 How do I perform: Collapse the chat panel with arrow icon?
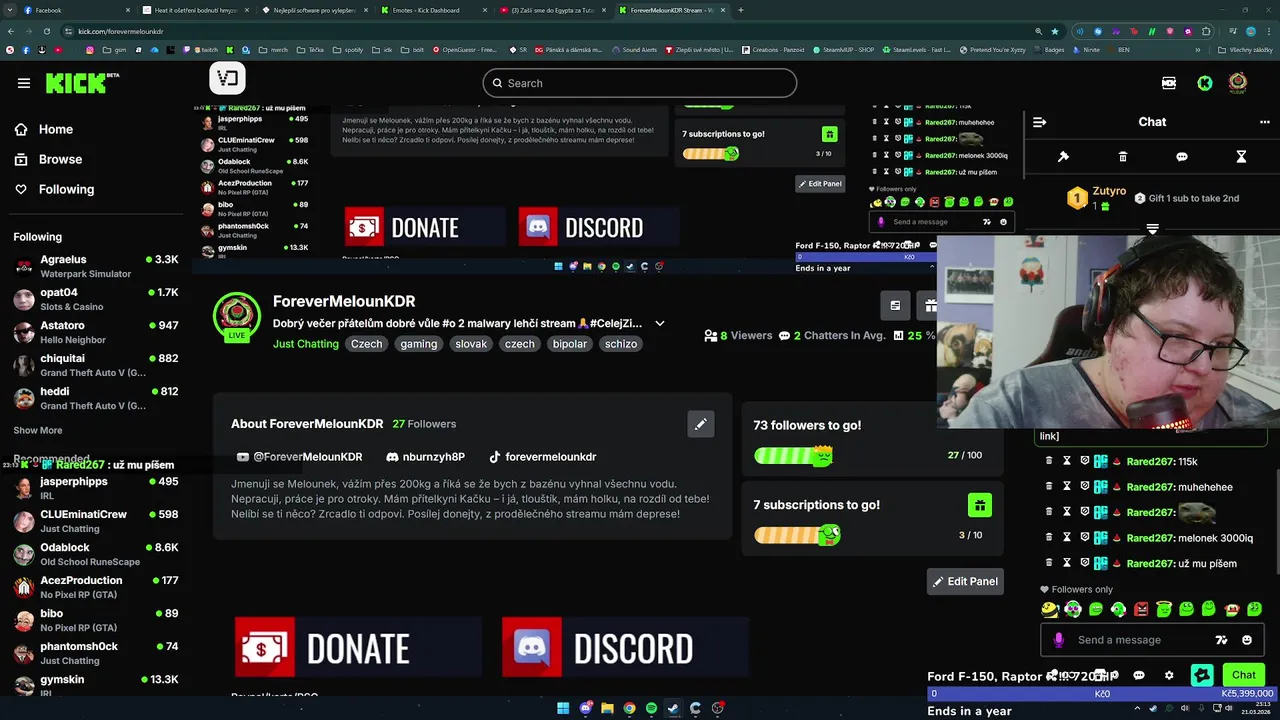tap(1039, 122)
